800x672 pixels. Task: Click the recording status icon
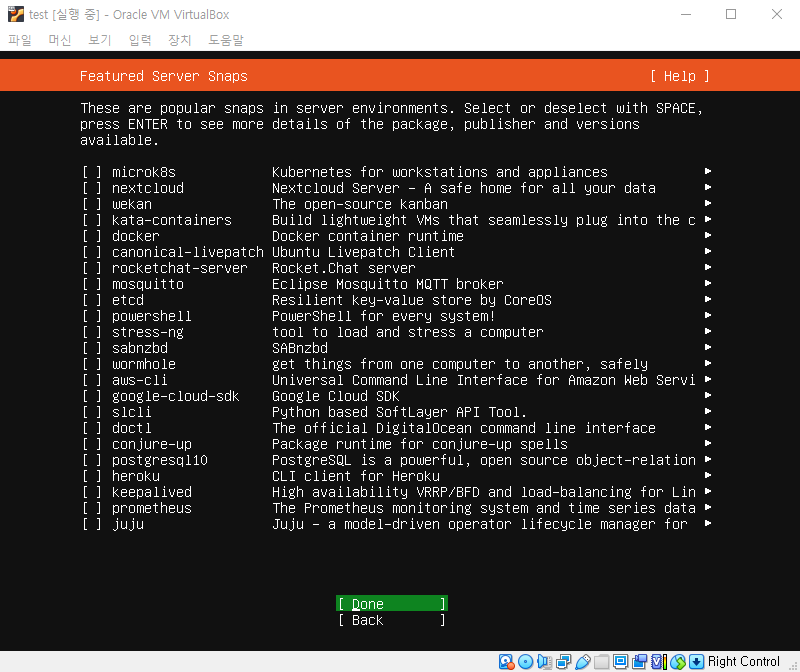pyautogui.click(x=639, y=662)
